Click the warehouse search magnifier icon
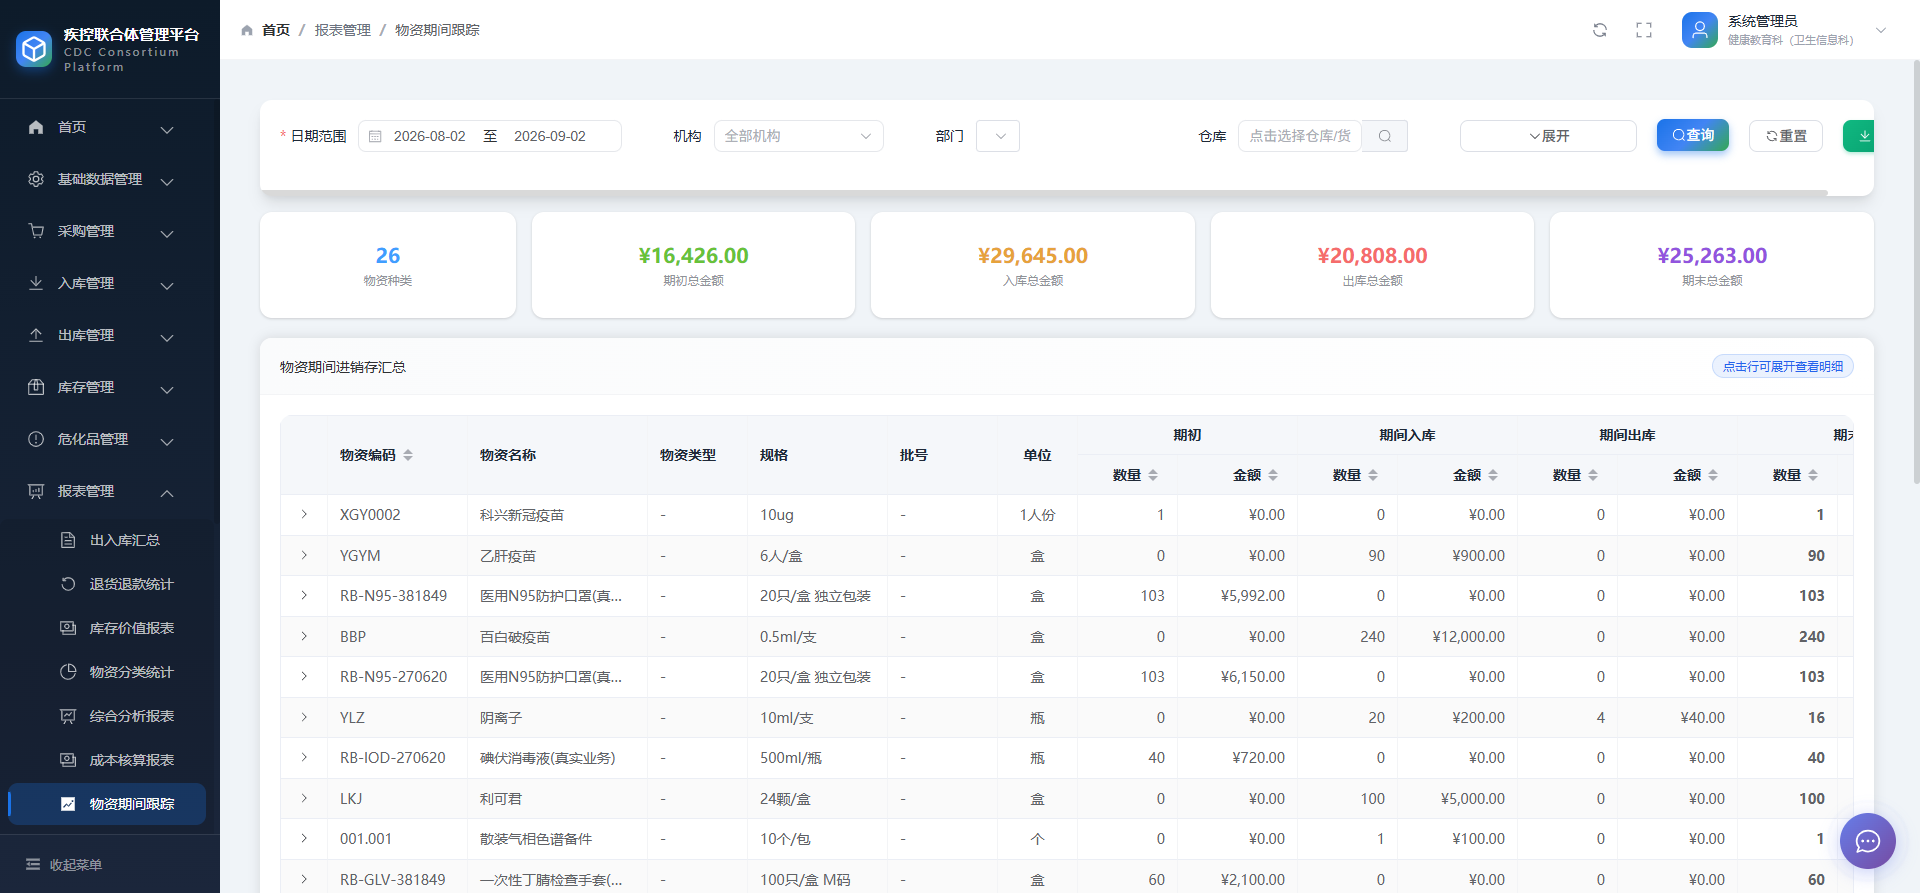 (1385, 136)
